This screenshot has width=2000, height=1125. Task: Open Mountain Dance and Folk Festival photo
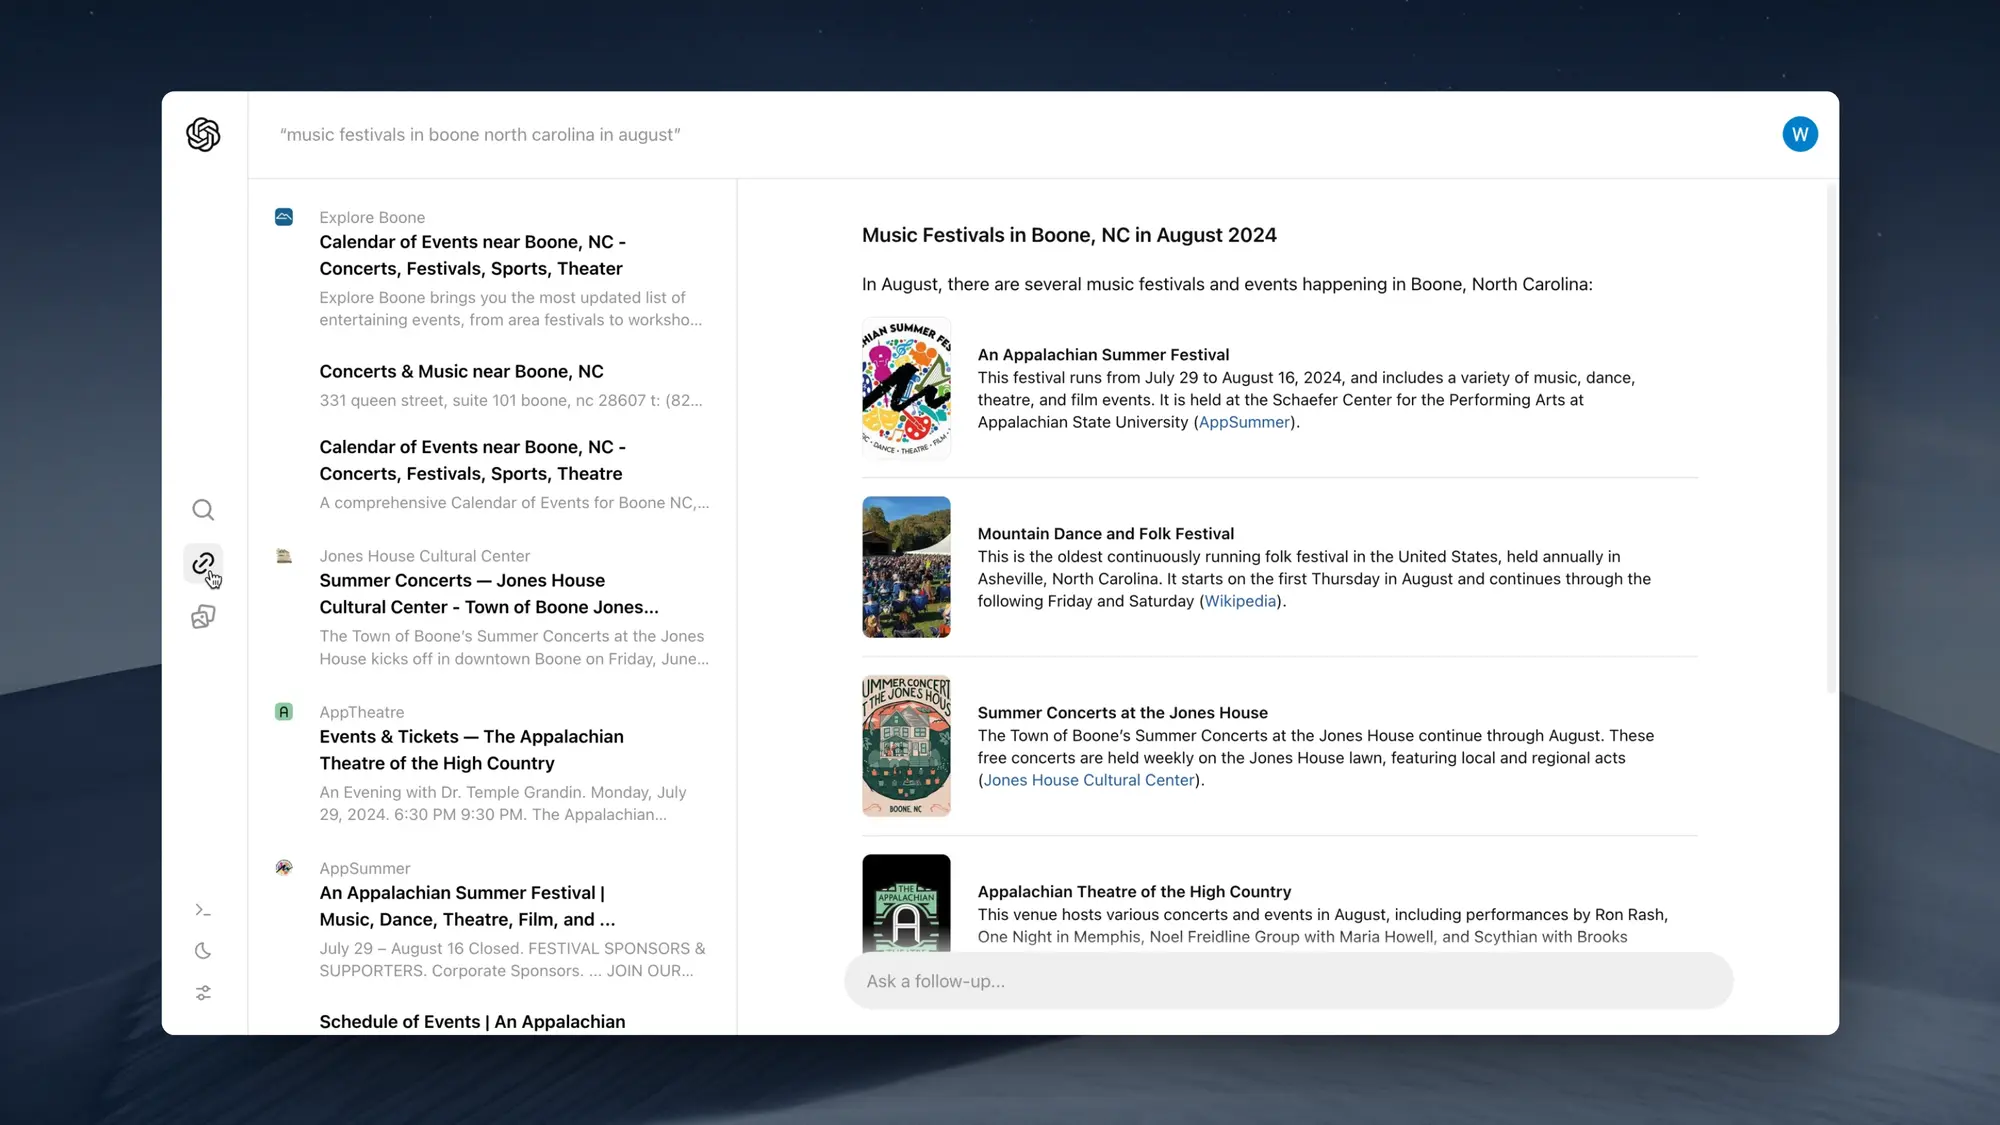[x=906, y=567]
